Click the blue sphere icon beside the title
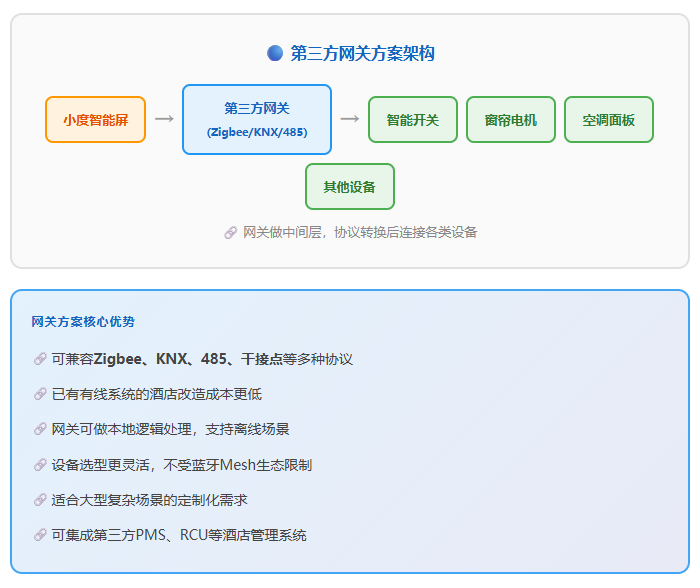The width and height of the screenshot is (700, 588). (275, 53)
